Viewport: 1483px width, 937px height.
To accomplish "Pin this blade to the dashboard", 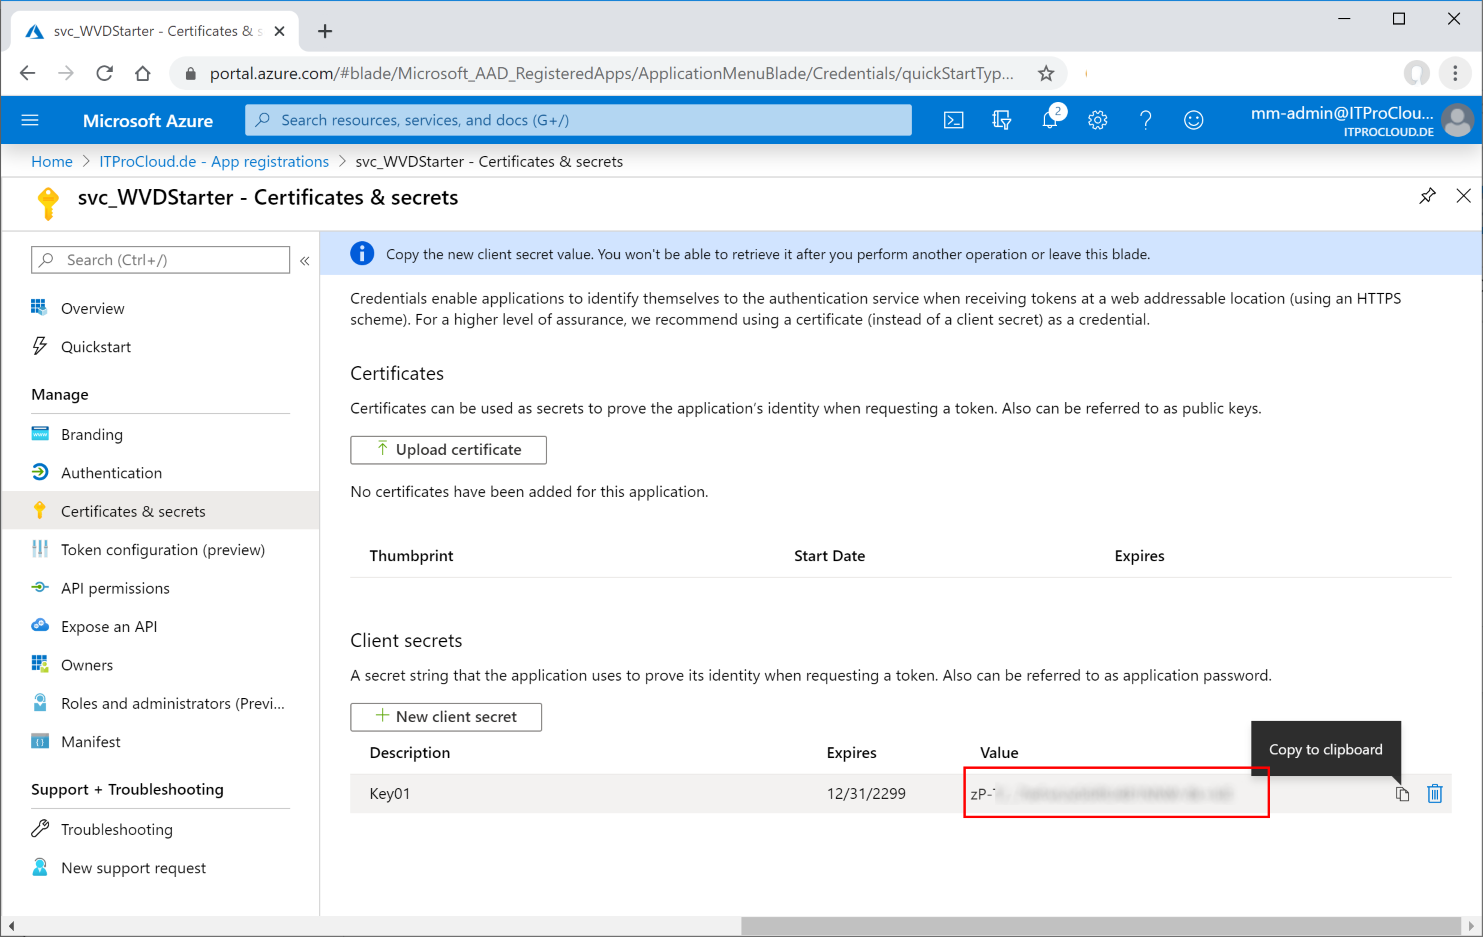I will click(1427, 196).
